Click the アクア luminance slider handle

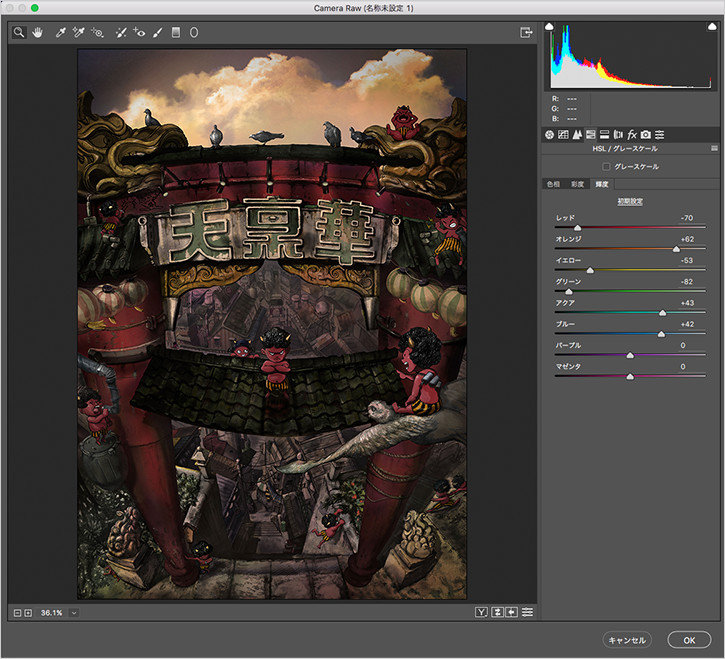tap(663, 313)
